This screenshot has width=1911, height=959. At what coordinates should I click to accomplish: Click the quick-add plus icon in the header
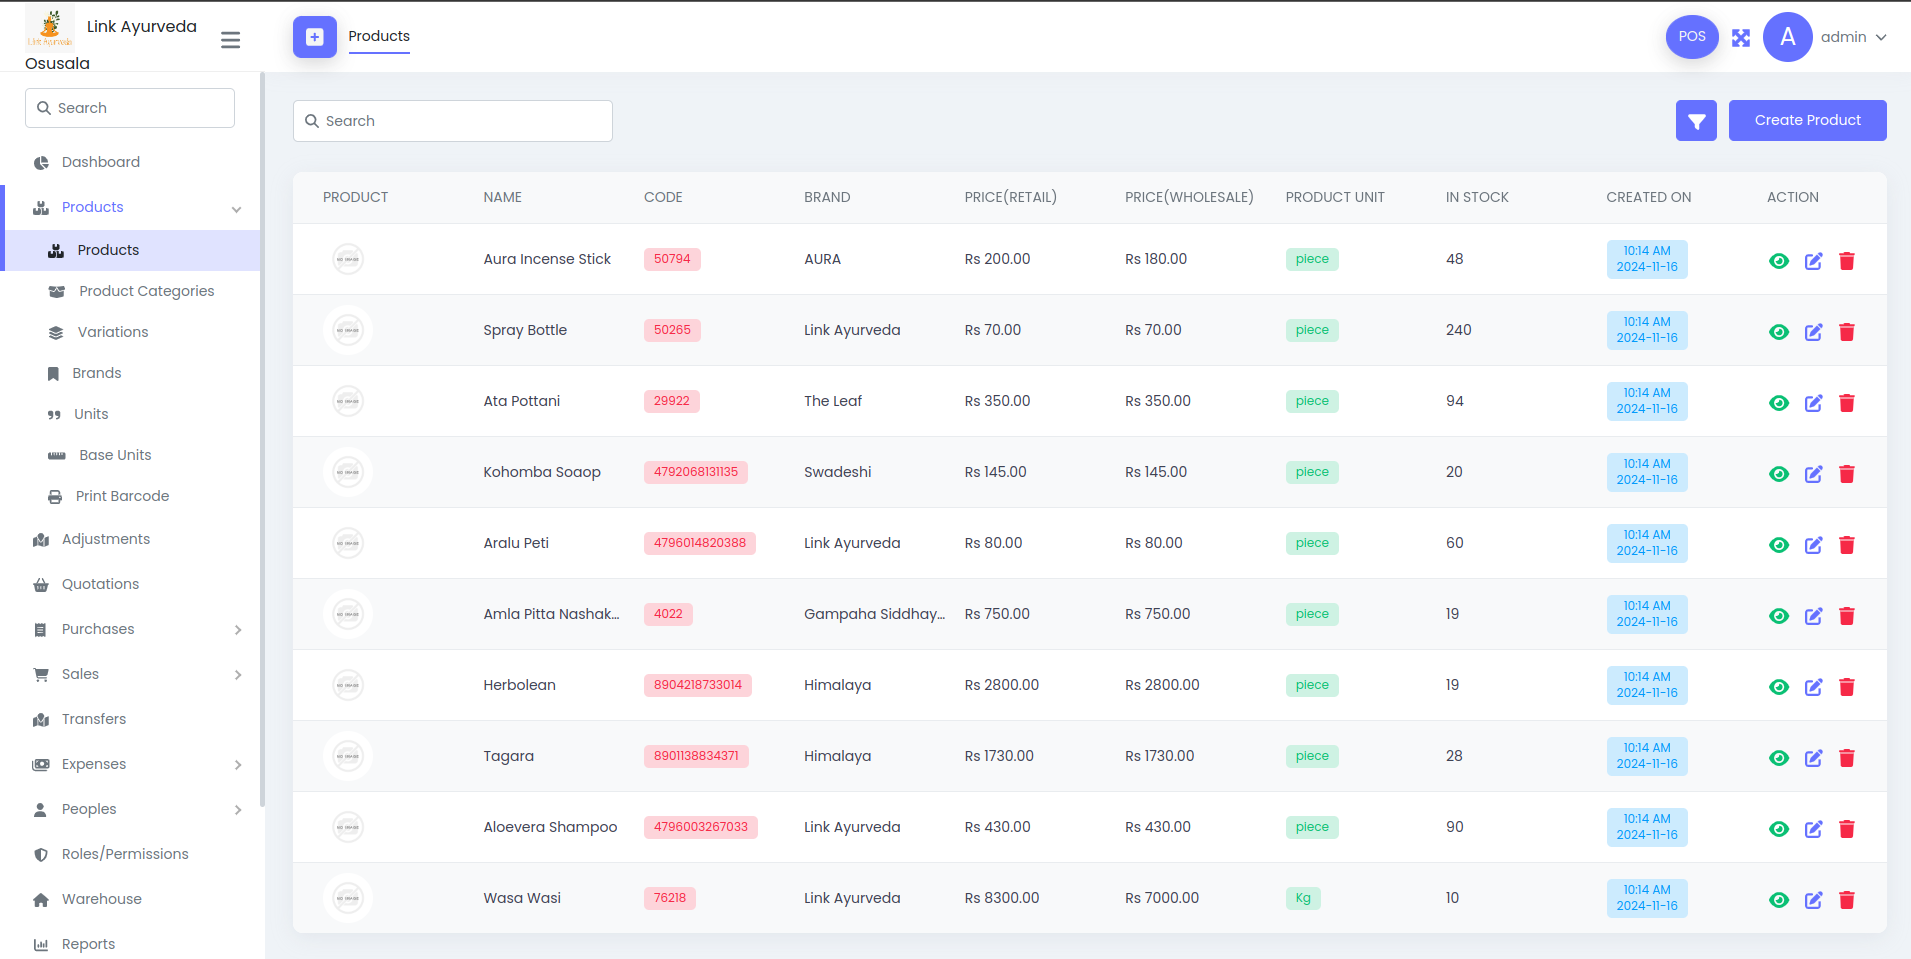coord(314,37)
